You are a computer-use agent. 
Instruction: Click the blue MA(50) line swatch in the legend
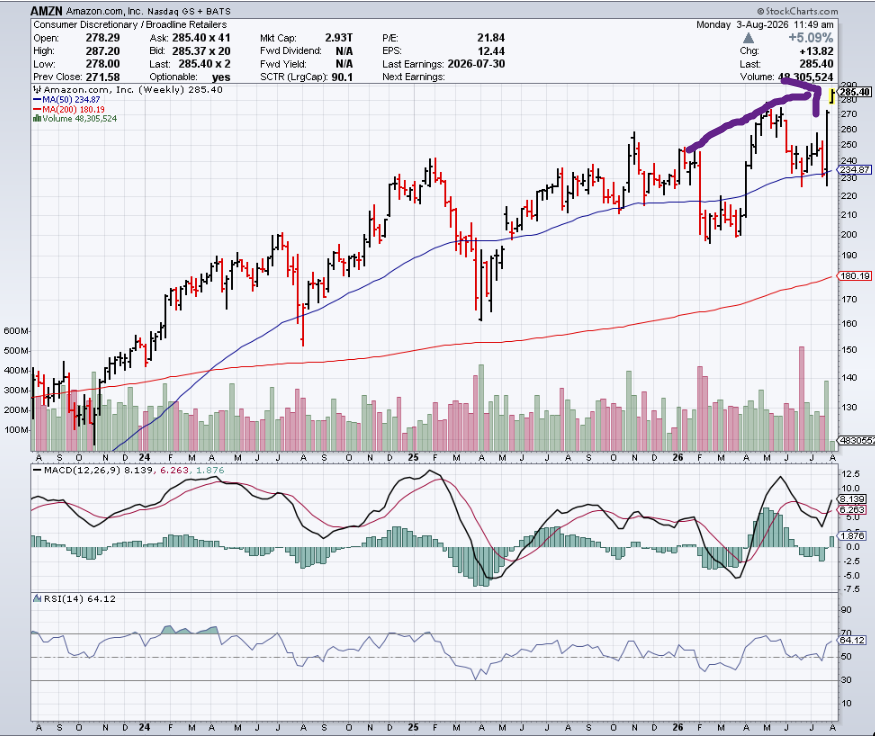[x=37, y=99]
